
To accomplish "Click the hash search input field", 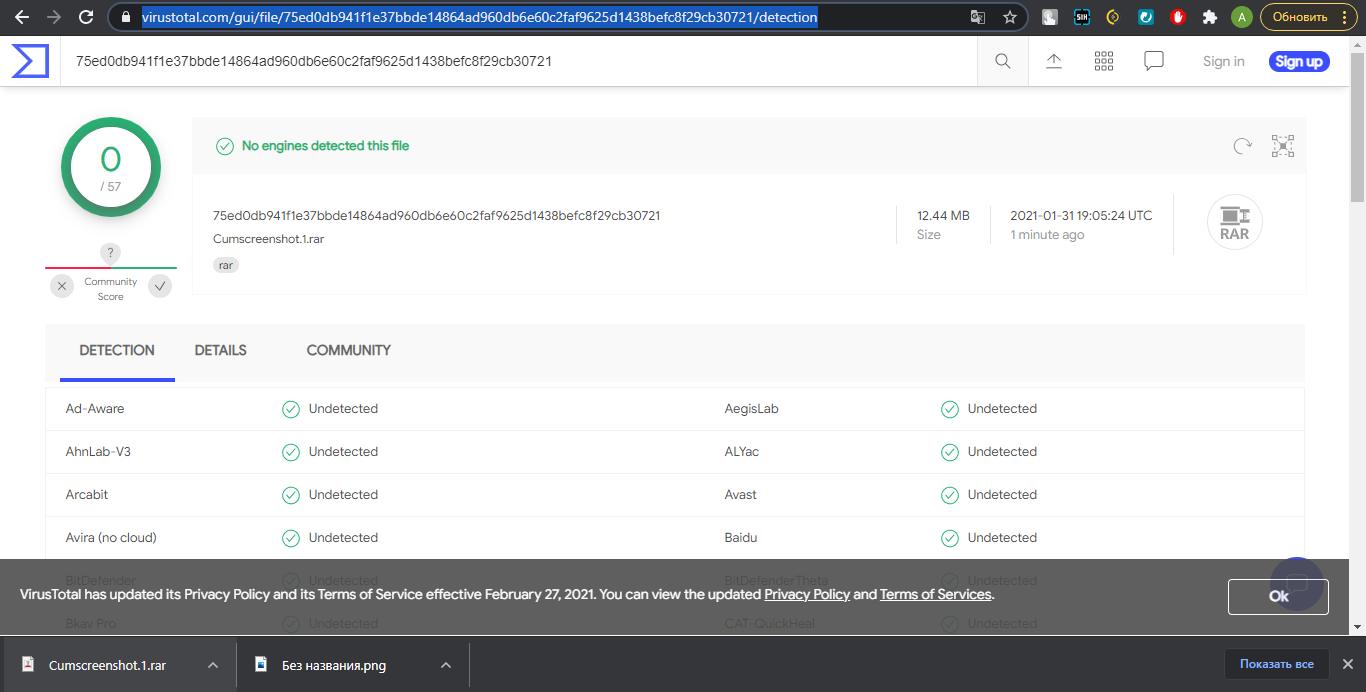I will (518, 61).
